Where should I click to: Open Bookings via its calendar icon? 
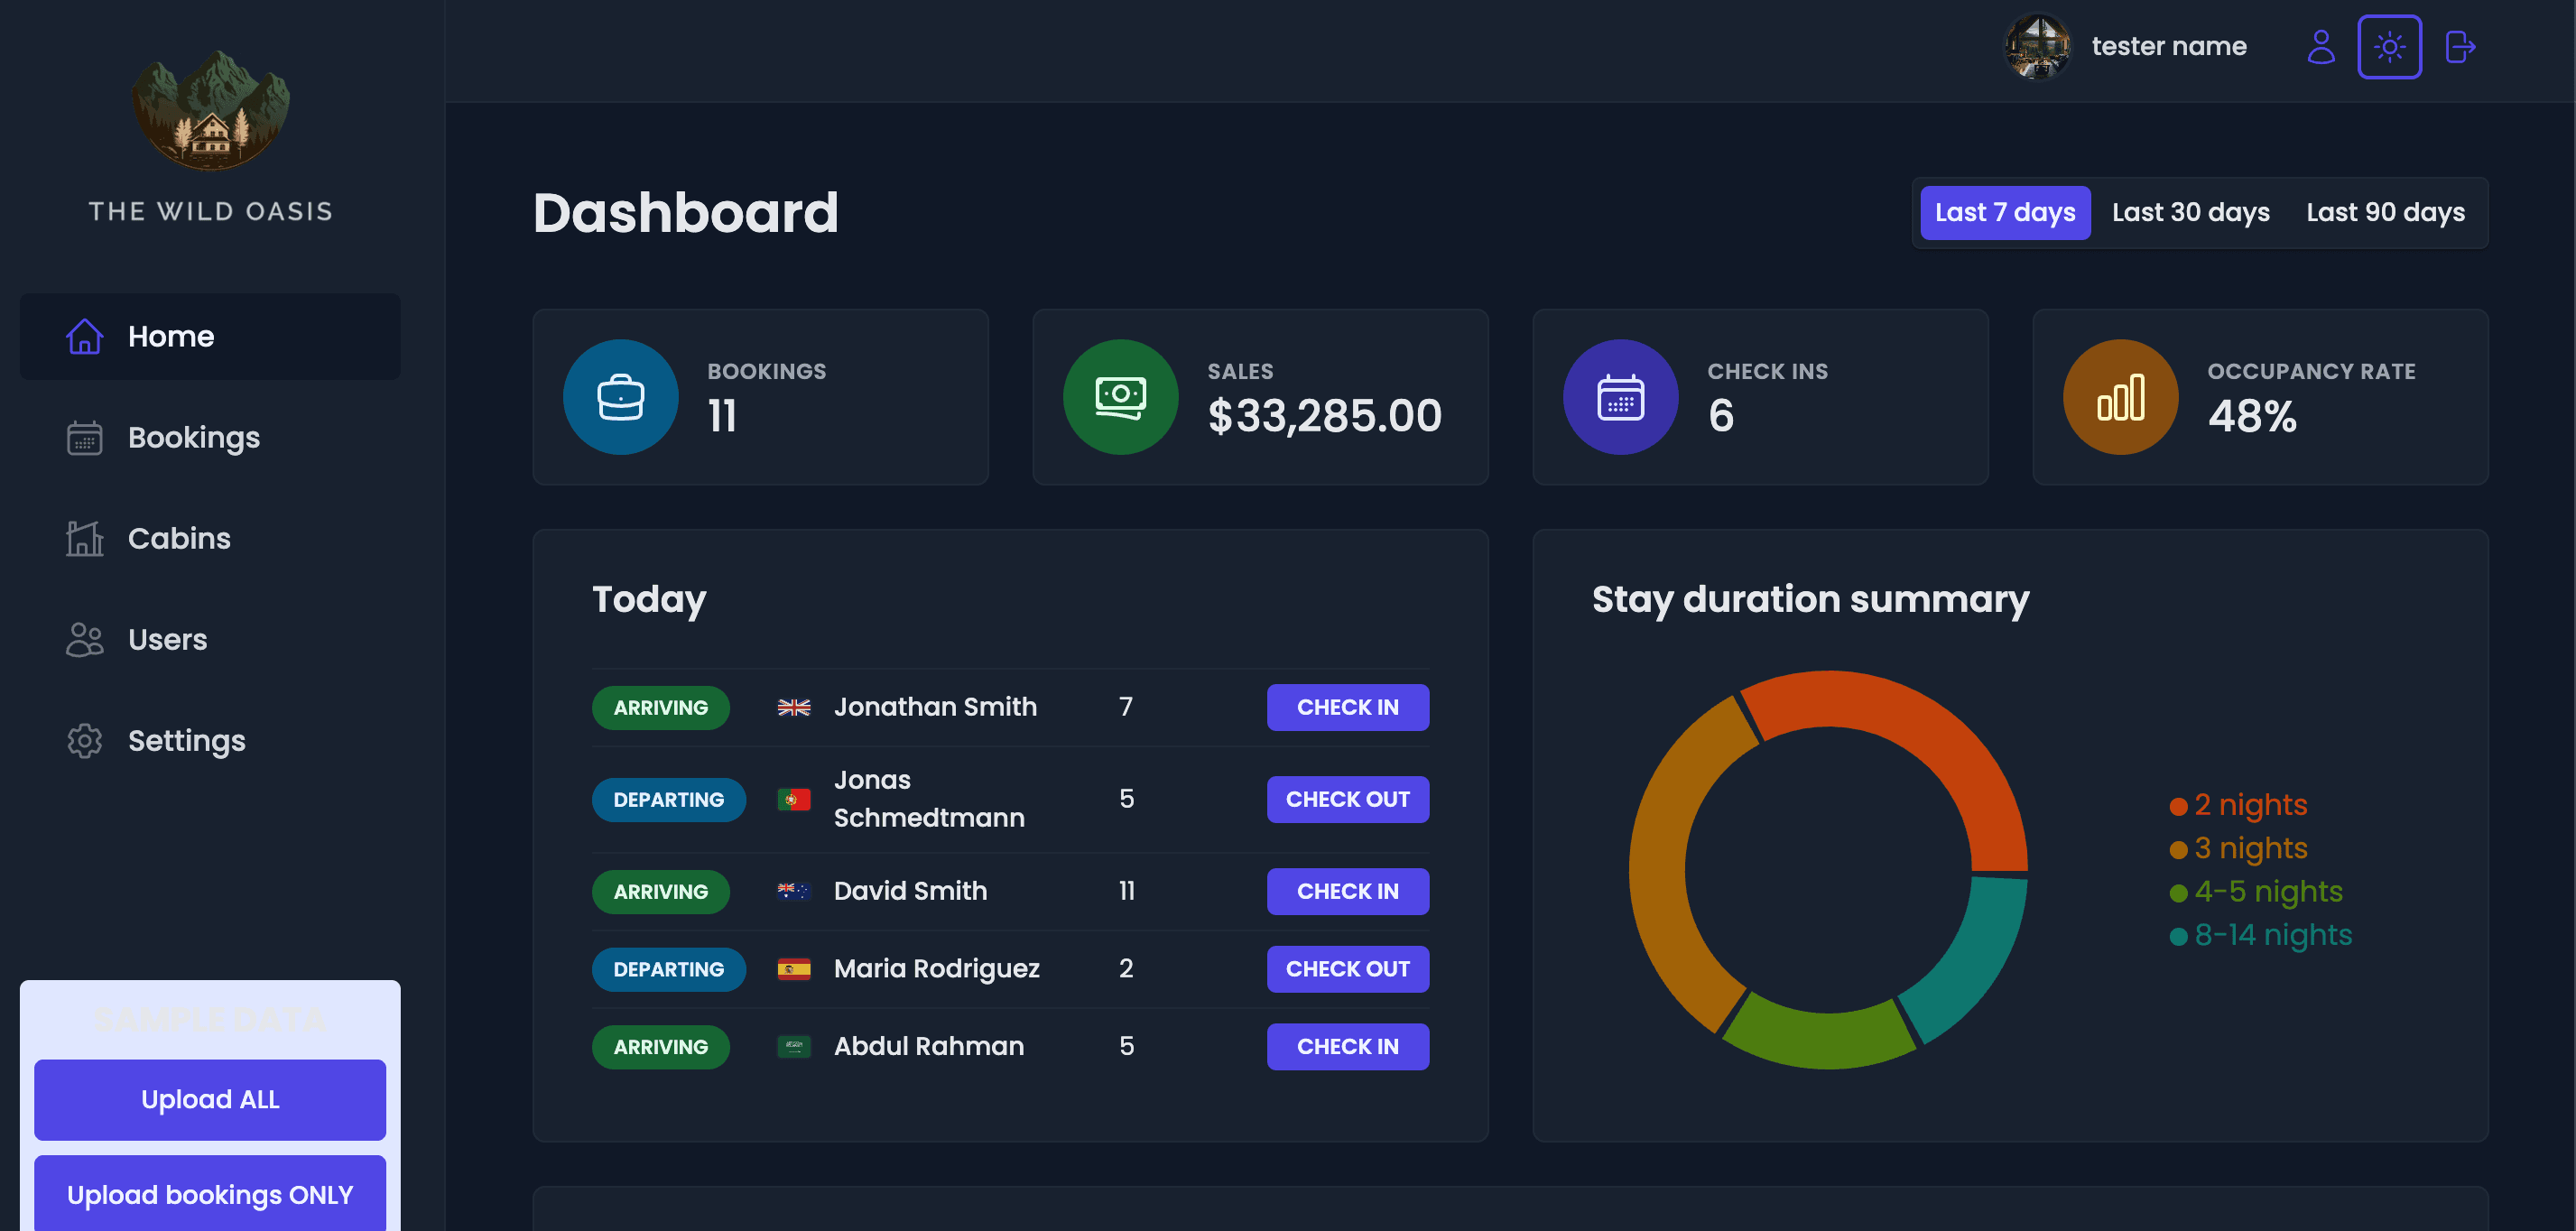[x=84, y=438]
